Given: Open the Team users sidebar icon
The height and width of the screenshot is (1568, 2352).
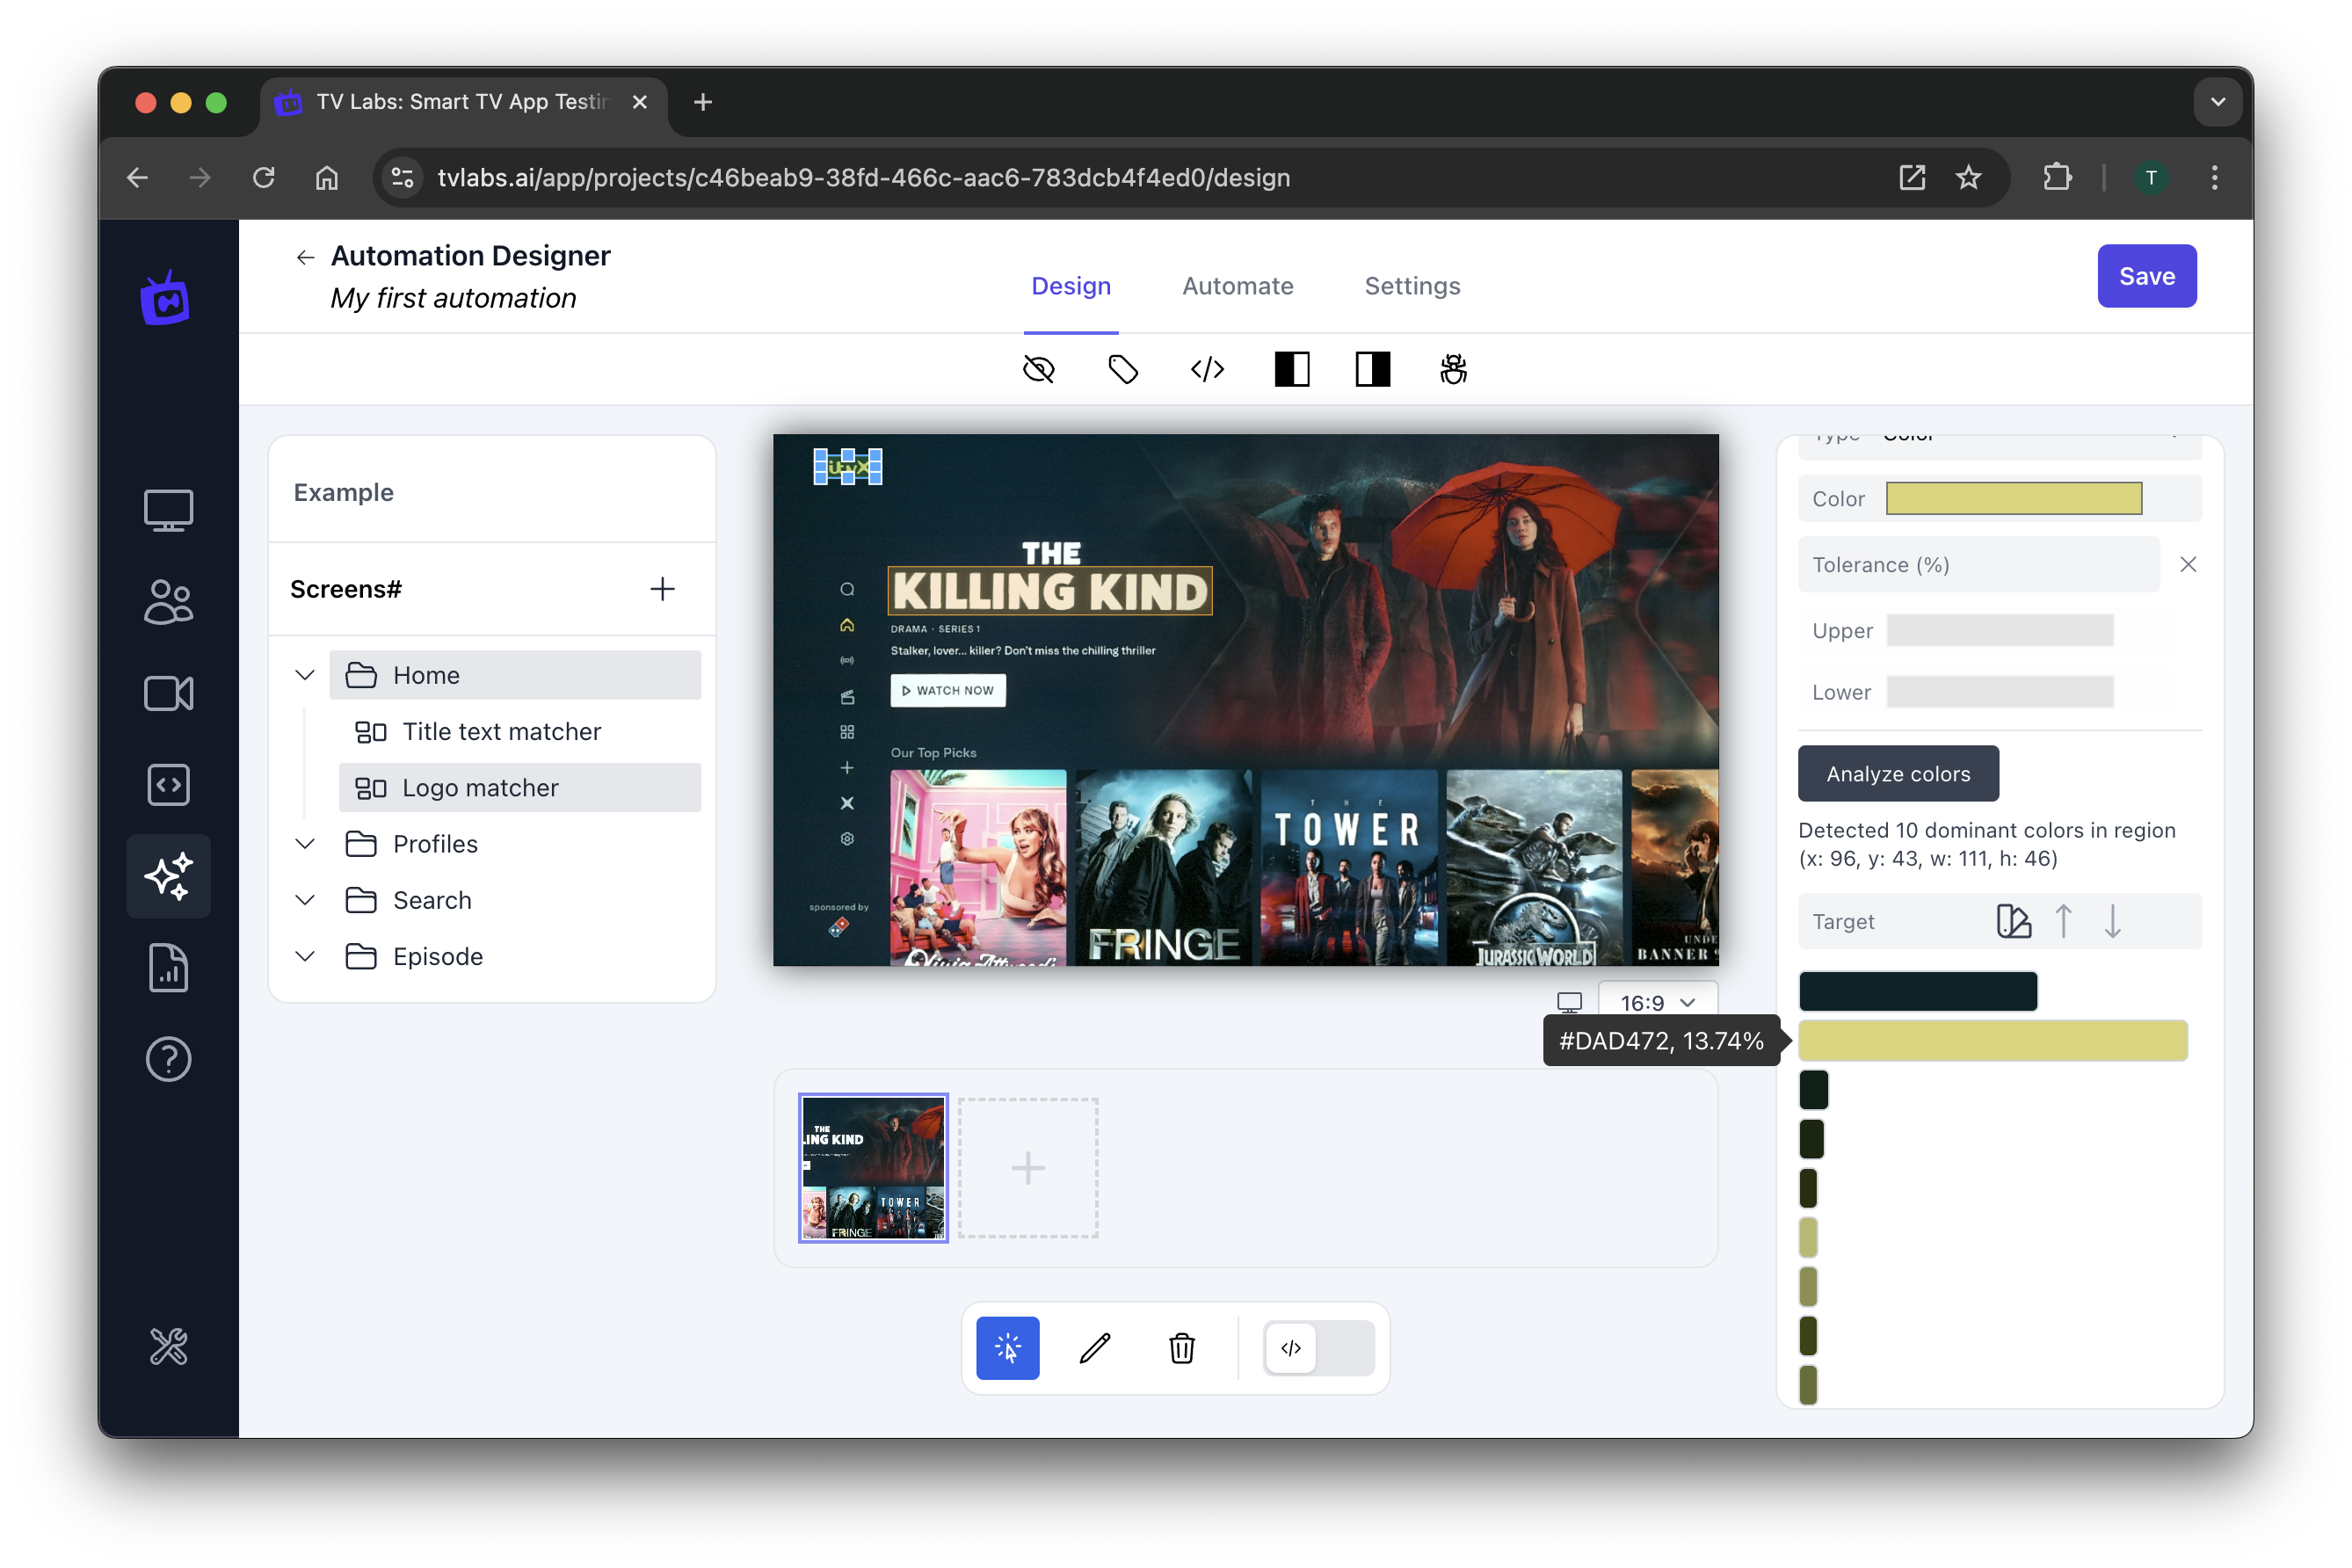Looking at the screenshot, I should (168, 602).
